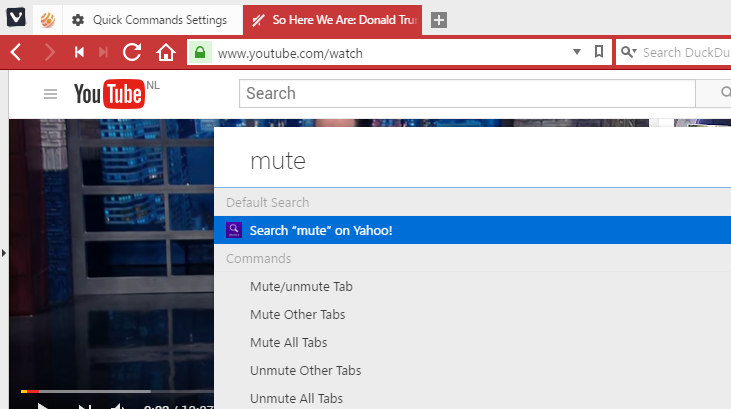This screenshot has height=409, width=731.
Task: Open the YouTube hamburger guide menu
Action: coord(50,94)
